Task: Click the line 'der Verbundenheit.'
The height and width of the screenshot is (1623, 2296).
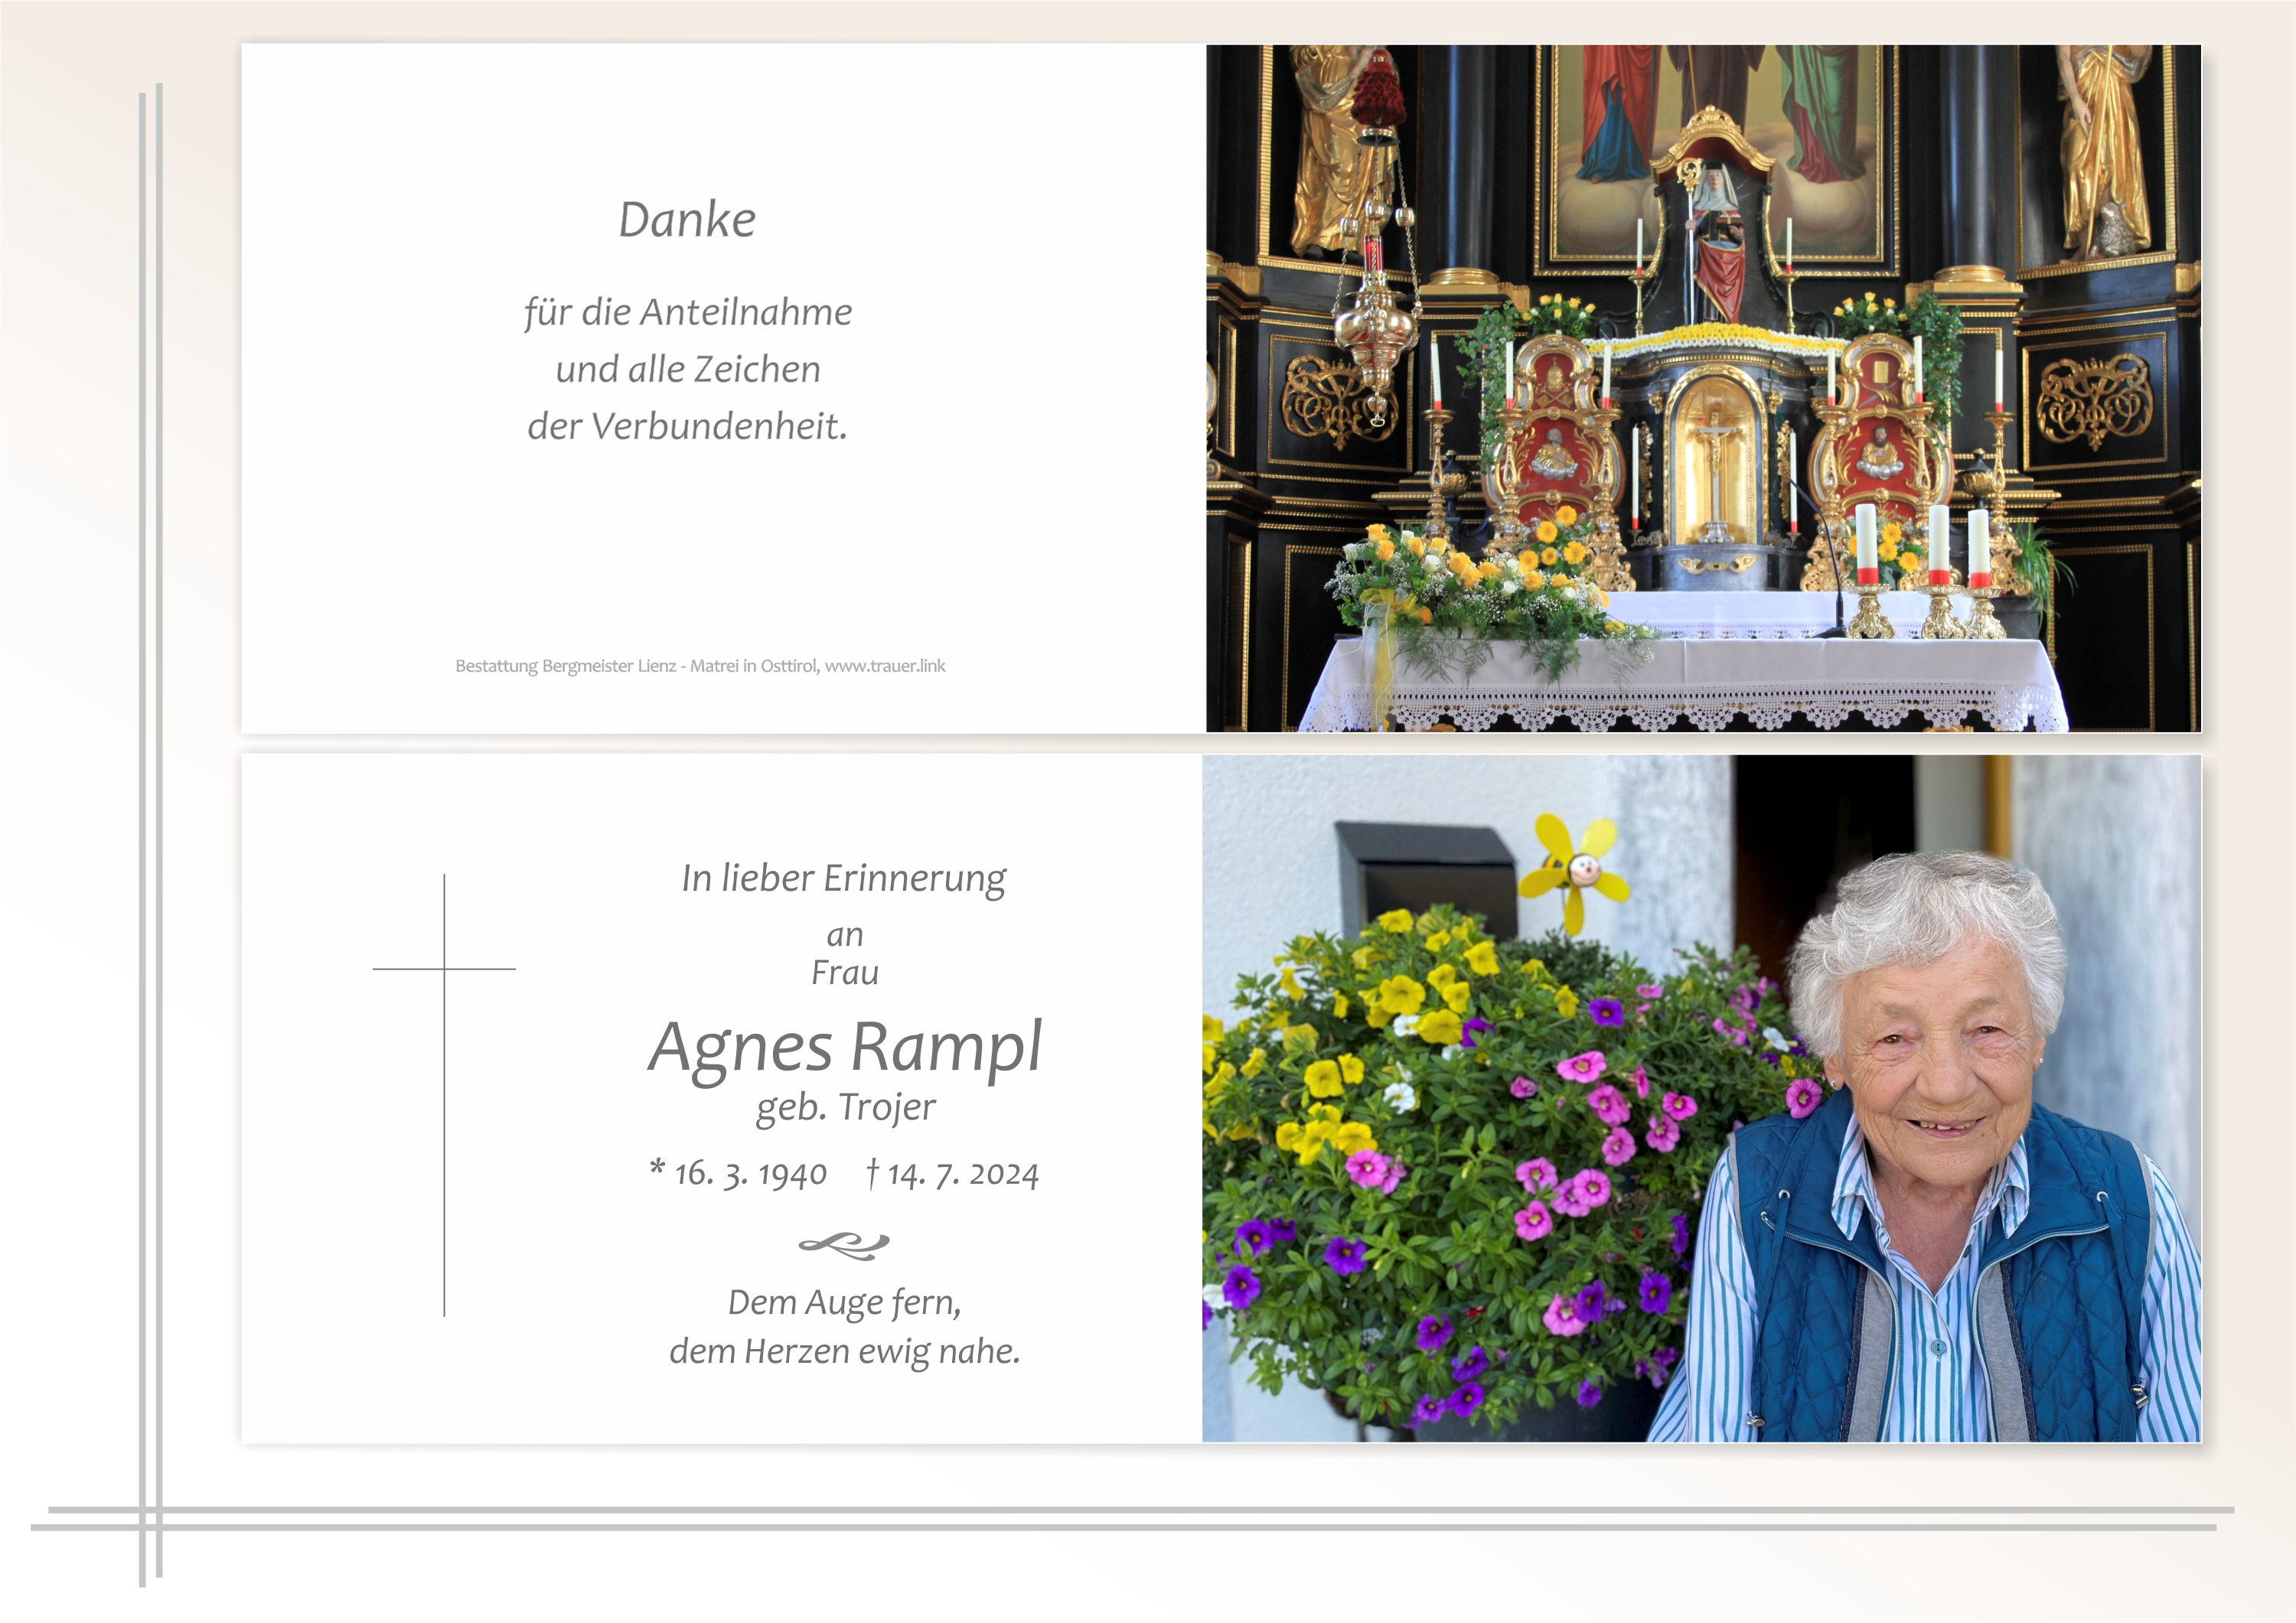Action: coord(688,426)
